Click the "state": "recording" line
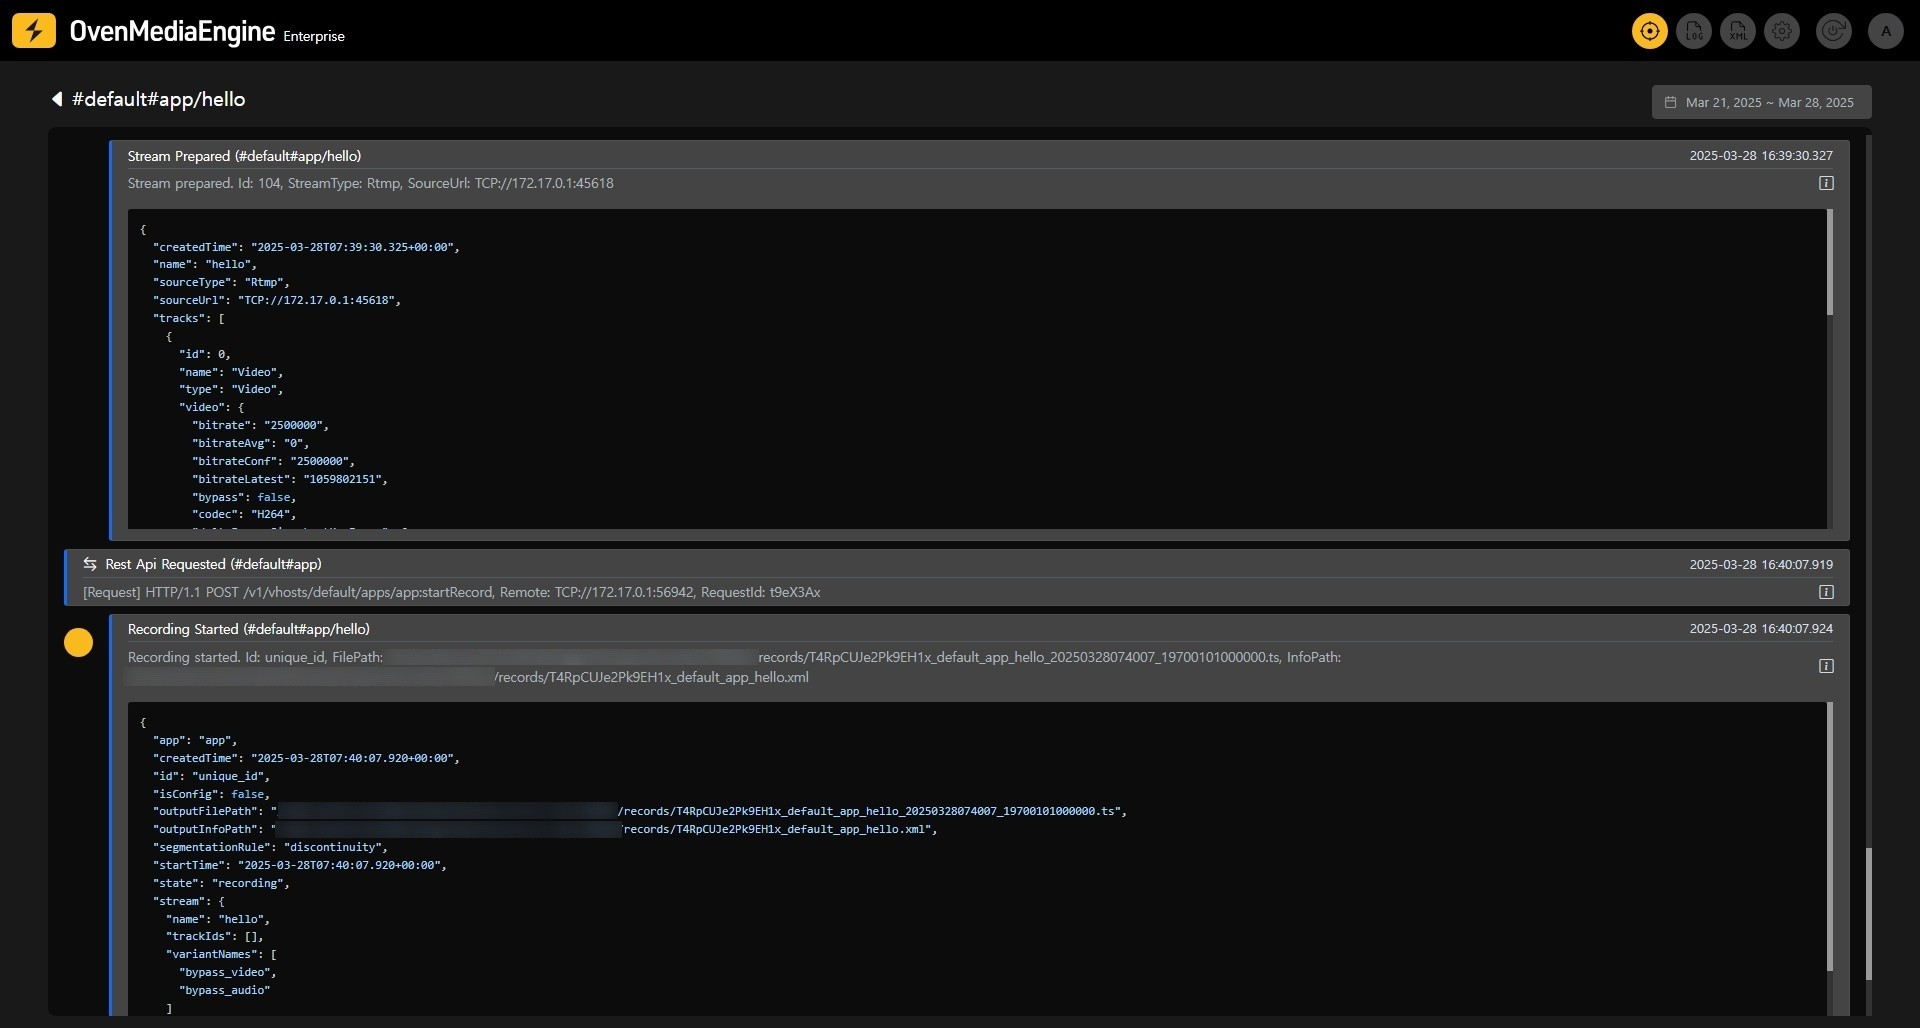Image resolution: width=1920 pixels, height=1028 pixels. pyautogui.click(x=221, y=883)
